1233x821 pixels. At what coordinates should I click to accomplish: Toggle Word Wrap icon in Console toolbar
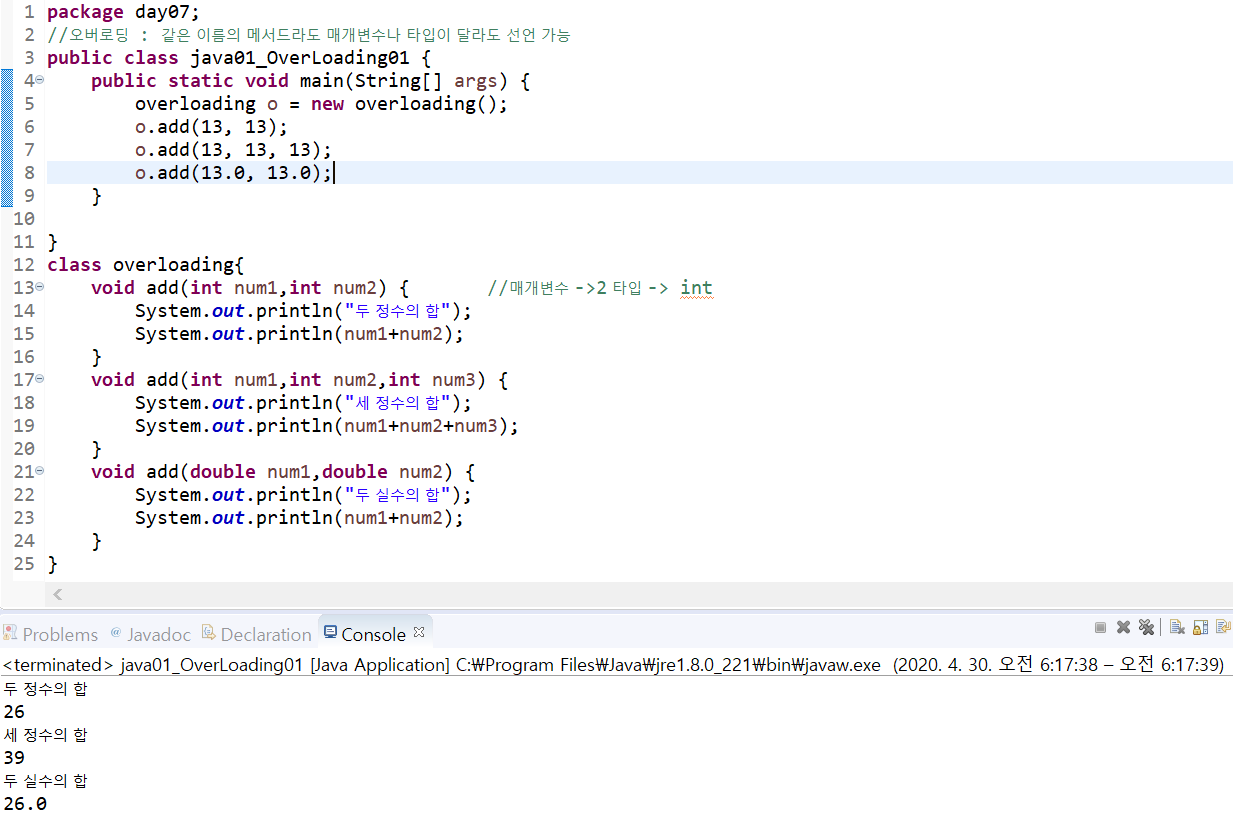tap(1223, 627)
